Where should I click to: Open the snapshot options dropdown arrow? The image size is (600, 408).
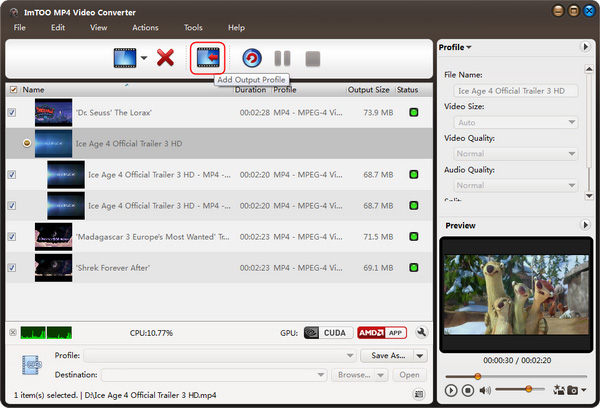pos(584,390)
